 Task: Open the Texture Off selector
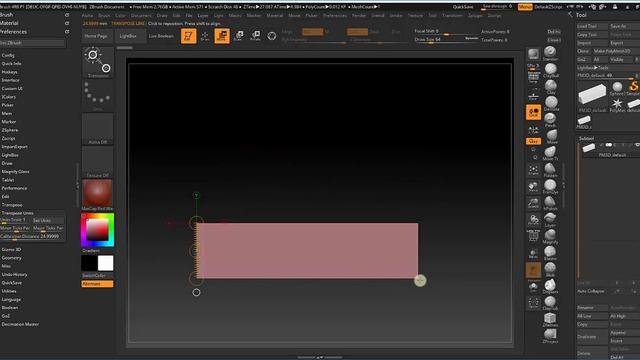click(98, 162)
